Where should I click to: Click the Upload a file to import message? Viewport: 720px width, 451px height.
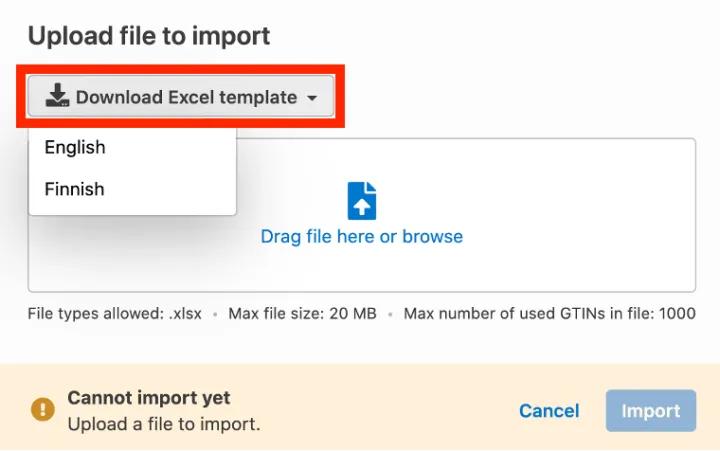click(x=164, y=424)
